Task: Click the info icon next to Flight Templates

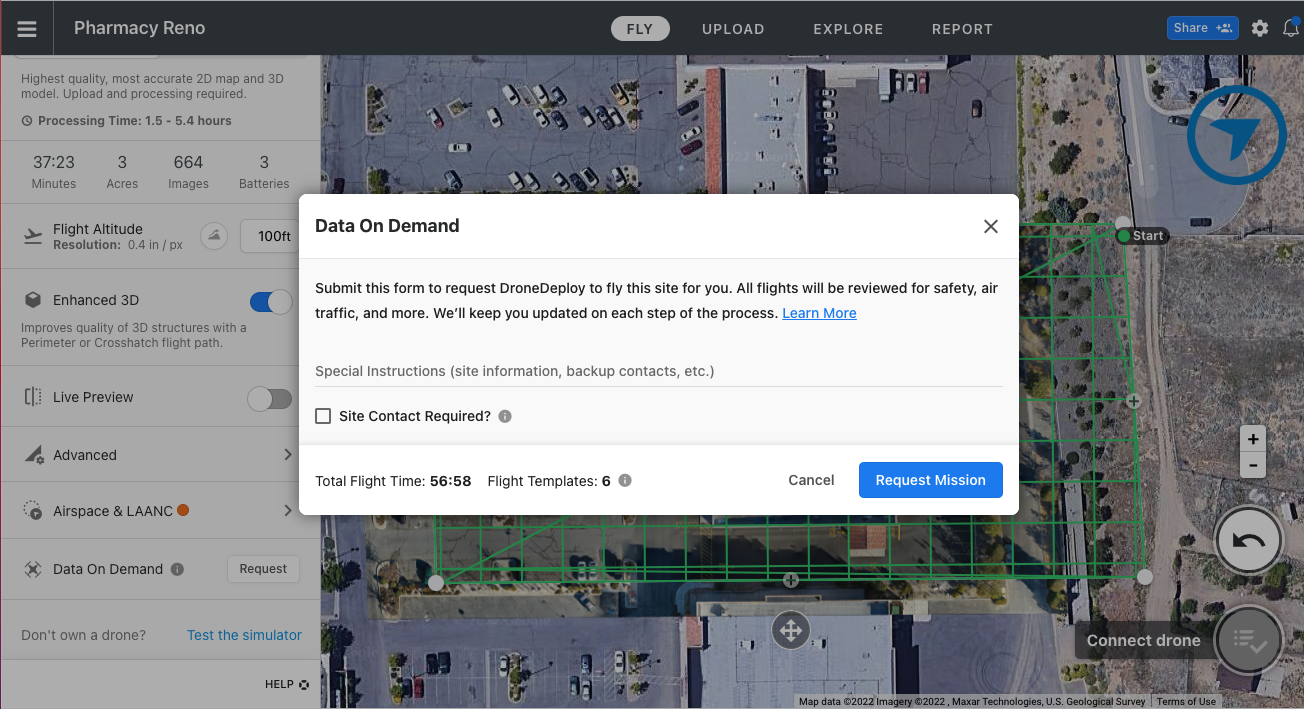Action: point(625,480)
